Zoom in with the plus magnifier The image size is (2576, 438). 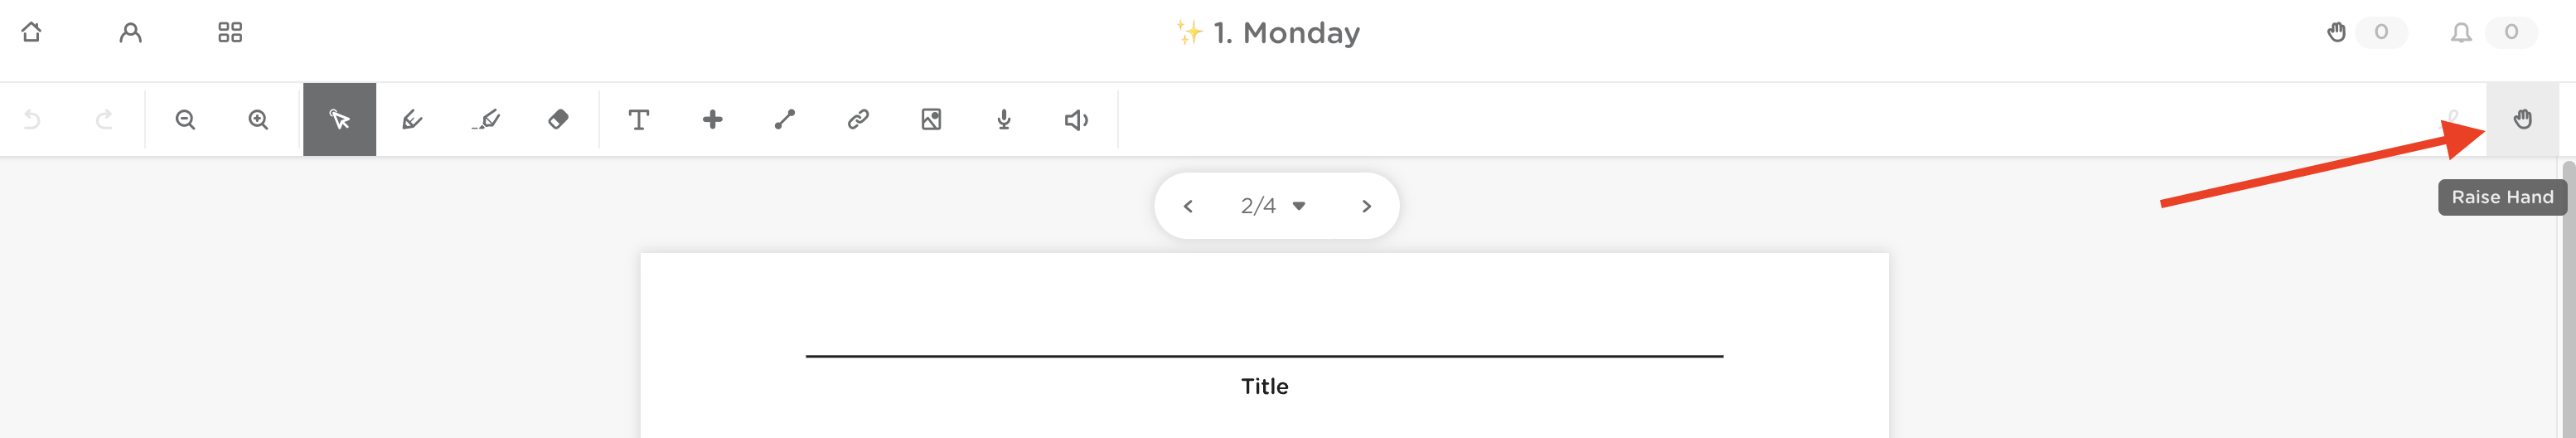pos(258,120)
